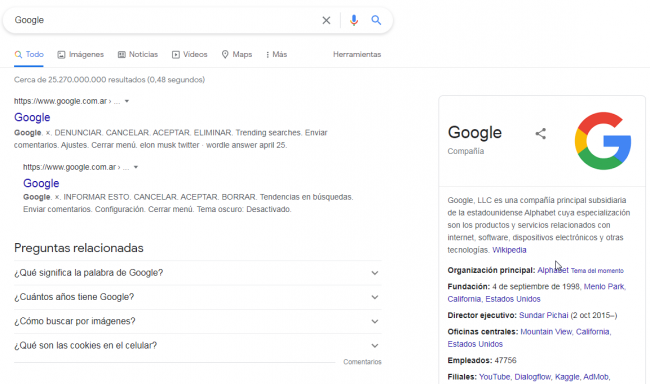Open the Wikipedia link in the description

509,250
